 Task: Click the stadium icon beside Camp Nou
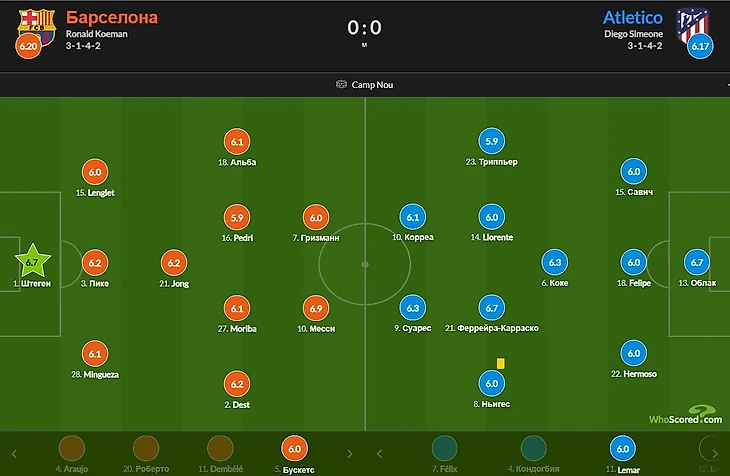click(341, 85)
